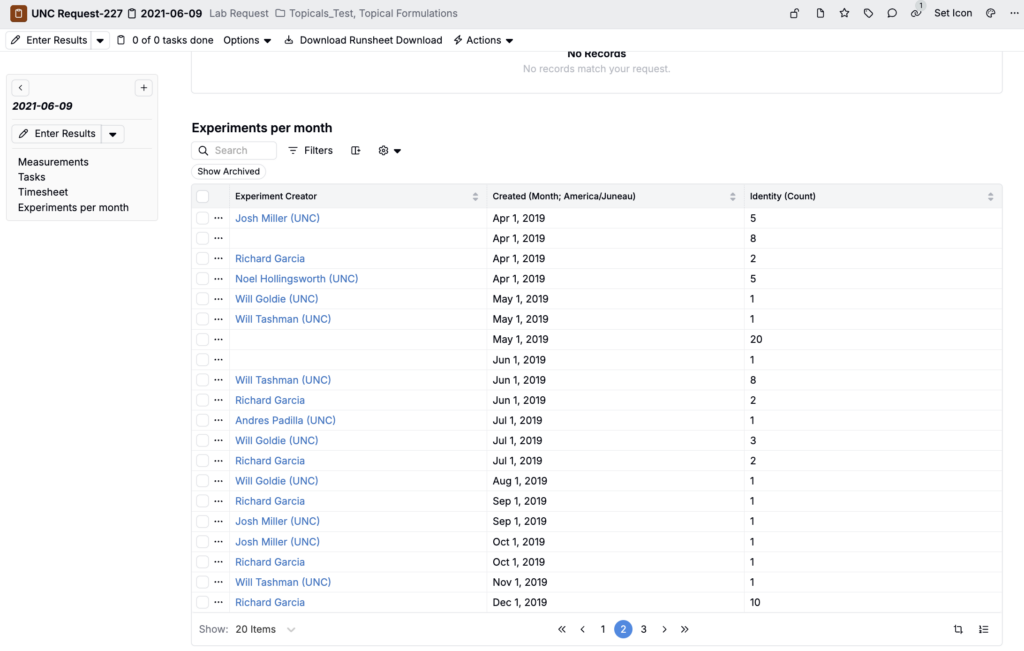This screenshot has width=1024, height=651.
Task: Click the column layout icon beside Filters
Action: click(x=355, y=150)
